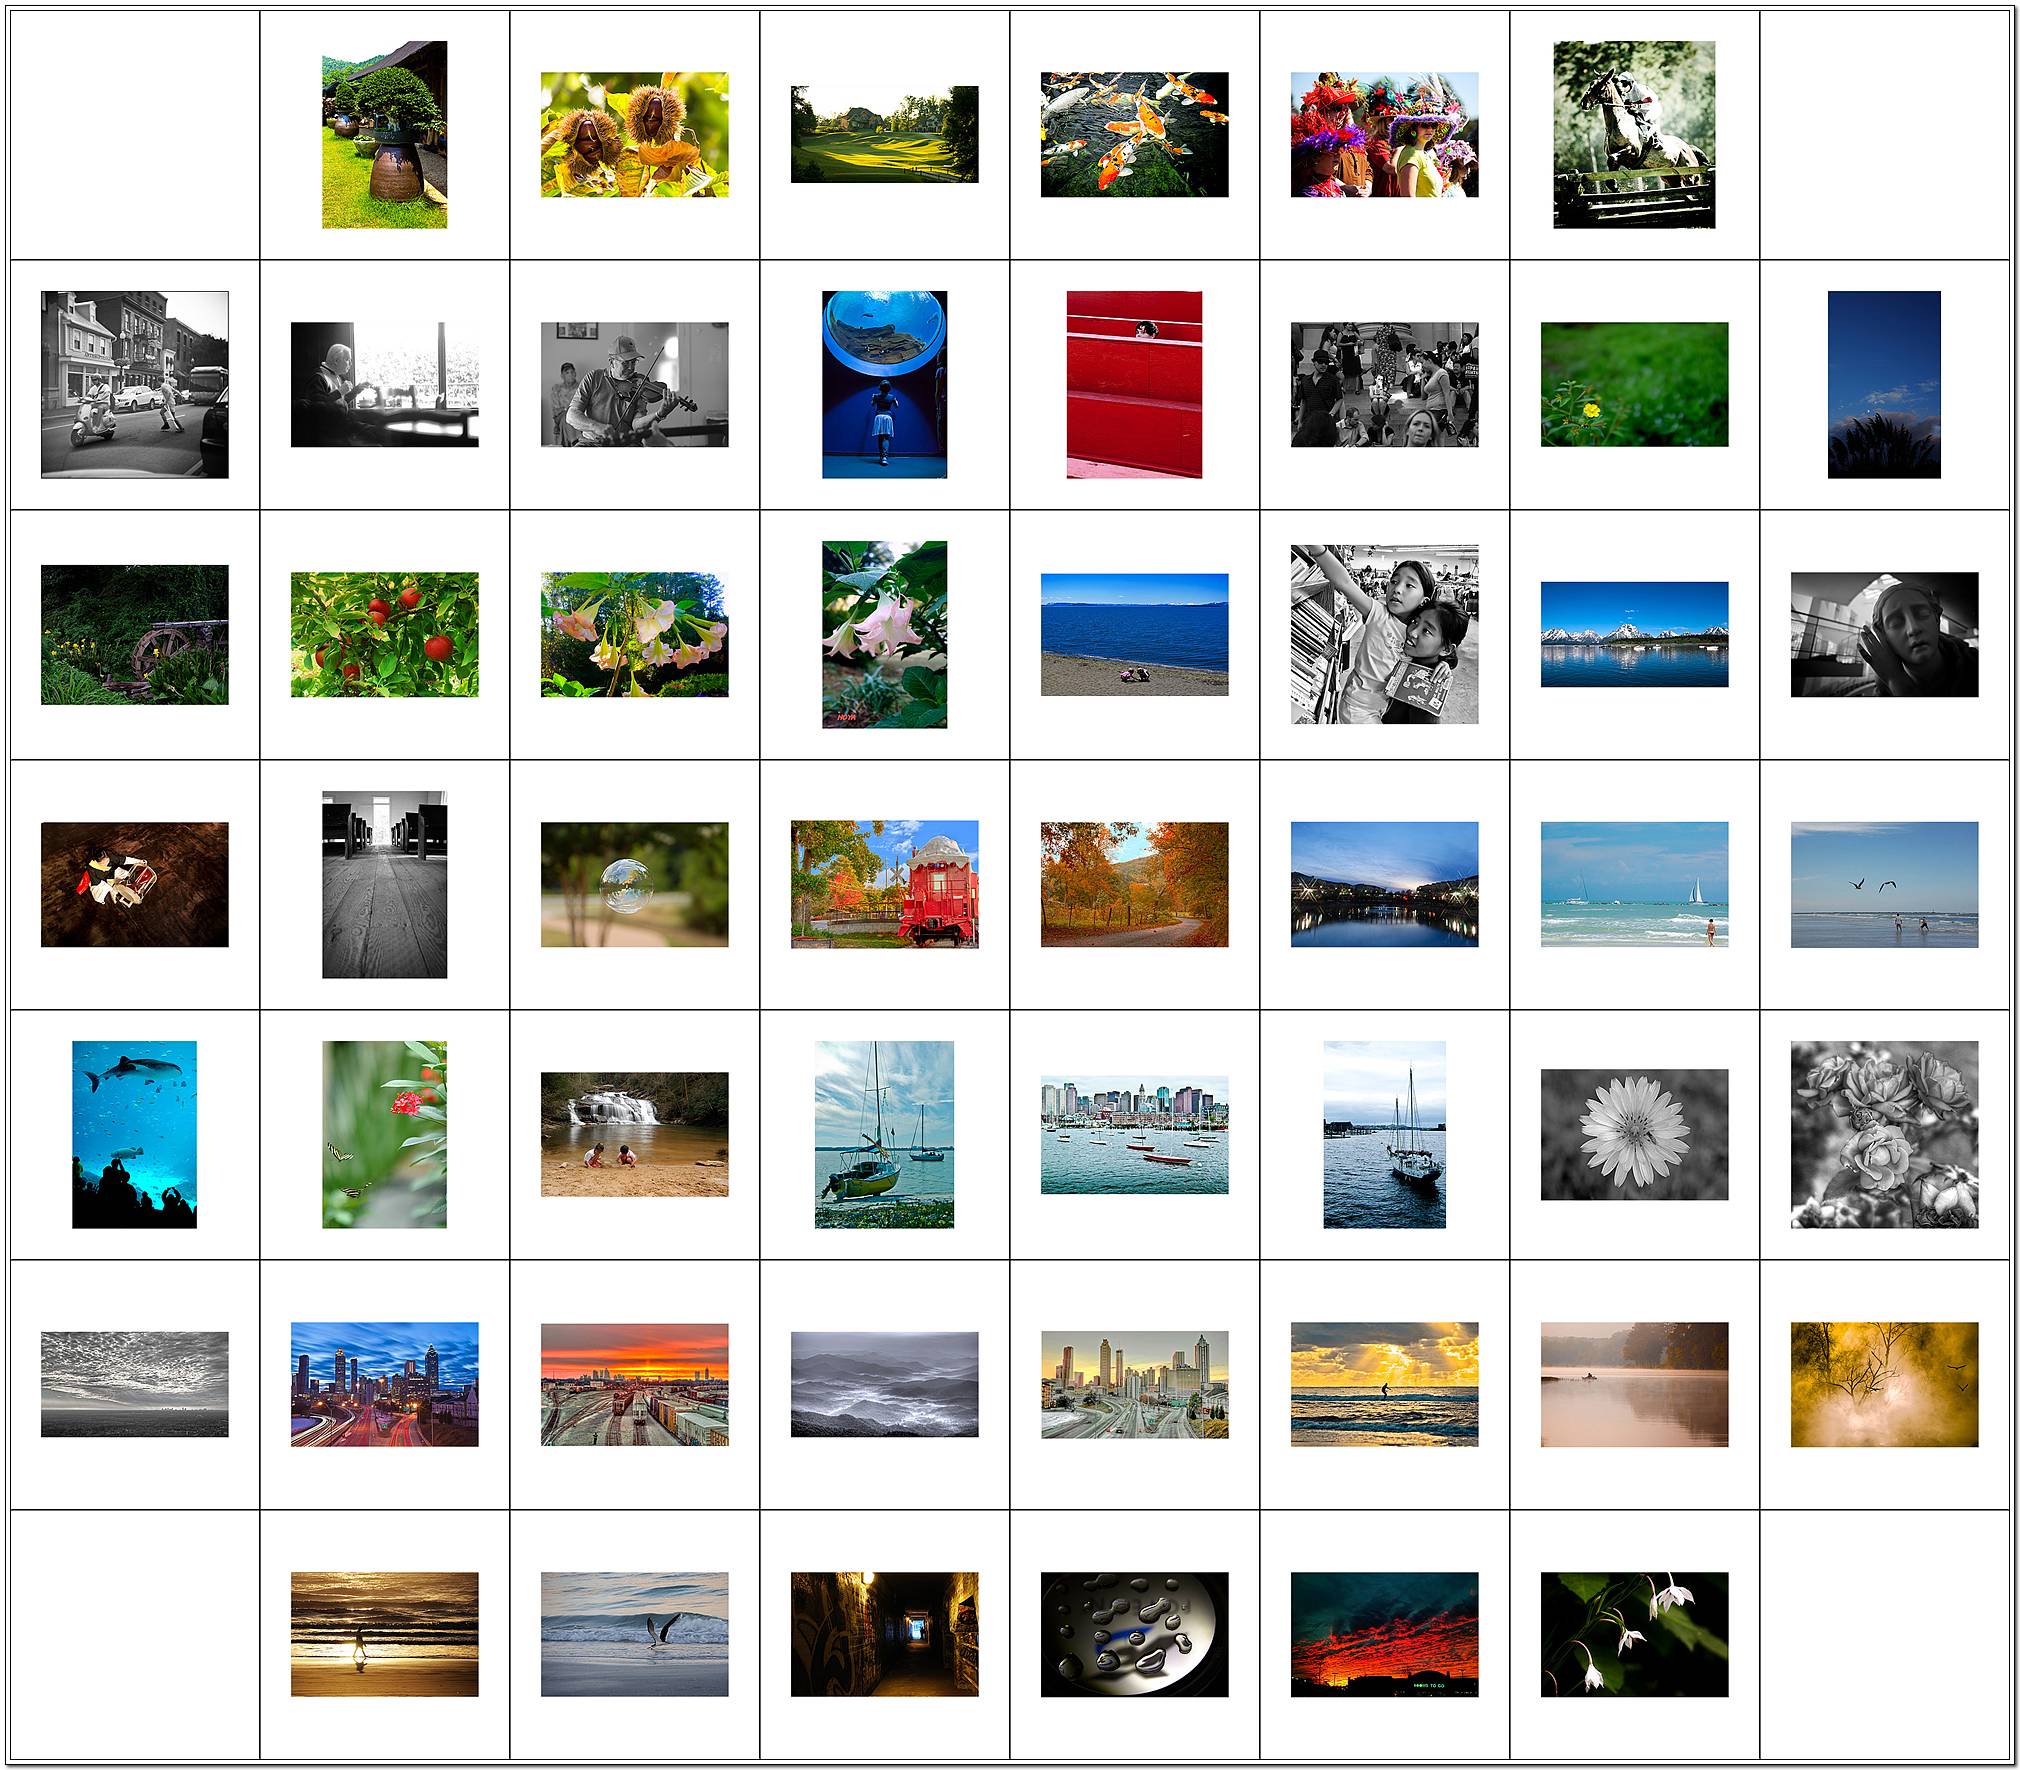Click the red bleachers thumbnail
The width and height of the screenshot is (2020, 1770).
[1134, 384]
